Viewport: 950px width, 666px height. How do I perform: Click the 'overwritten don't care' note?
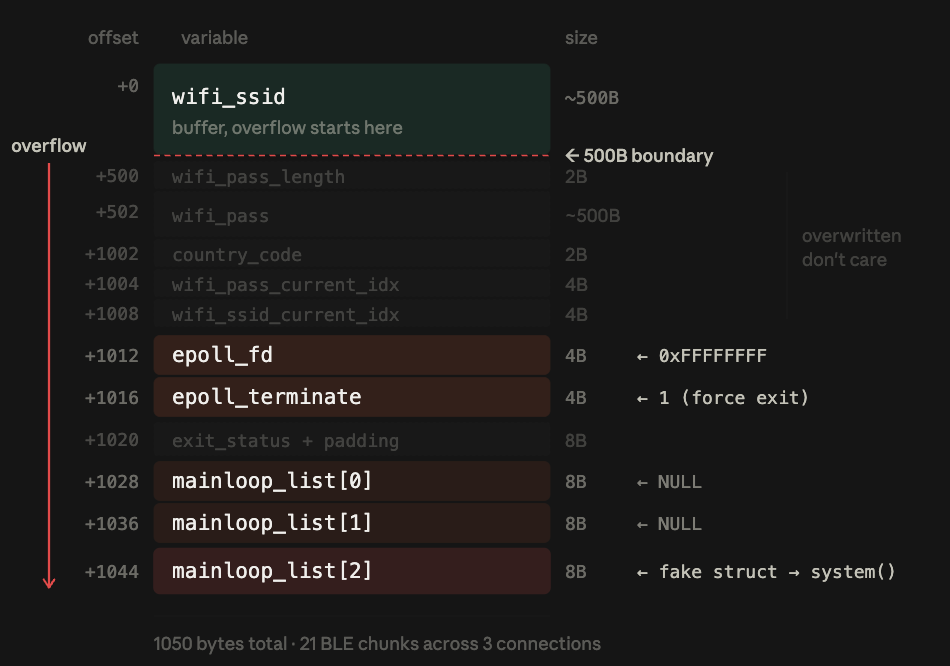click(851, 248)
